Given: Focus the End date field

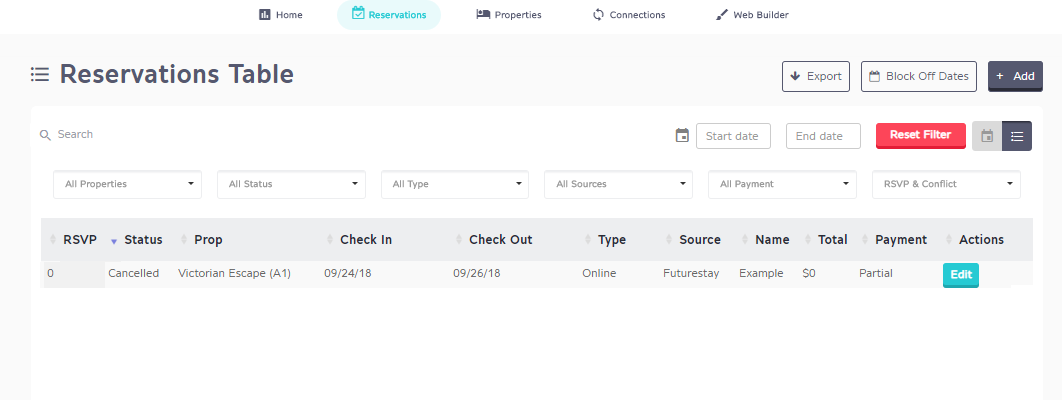Looking at the screenshot, I should coord(823,136).
